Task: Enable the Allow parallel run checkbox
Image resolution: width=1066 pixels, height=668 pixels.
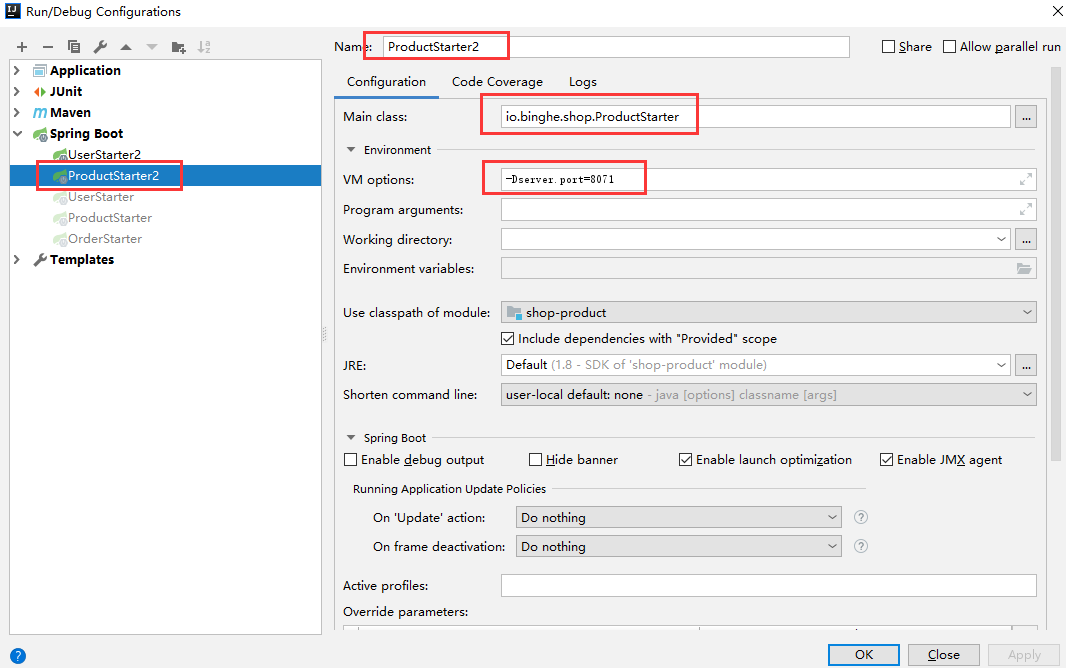Action: coord(950,47)
